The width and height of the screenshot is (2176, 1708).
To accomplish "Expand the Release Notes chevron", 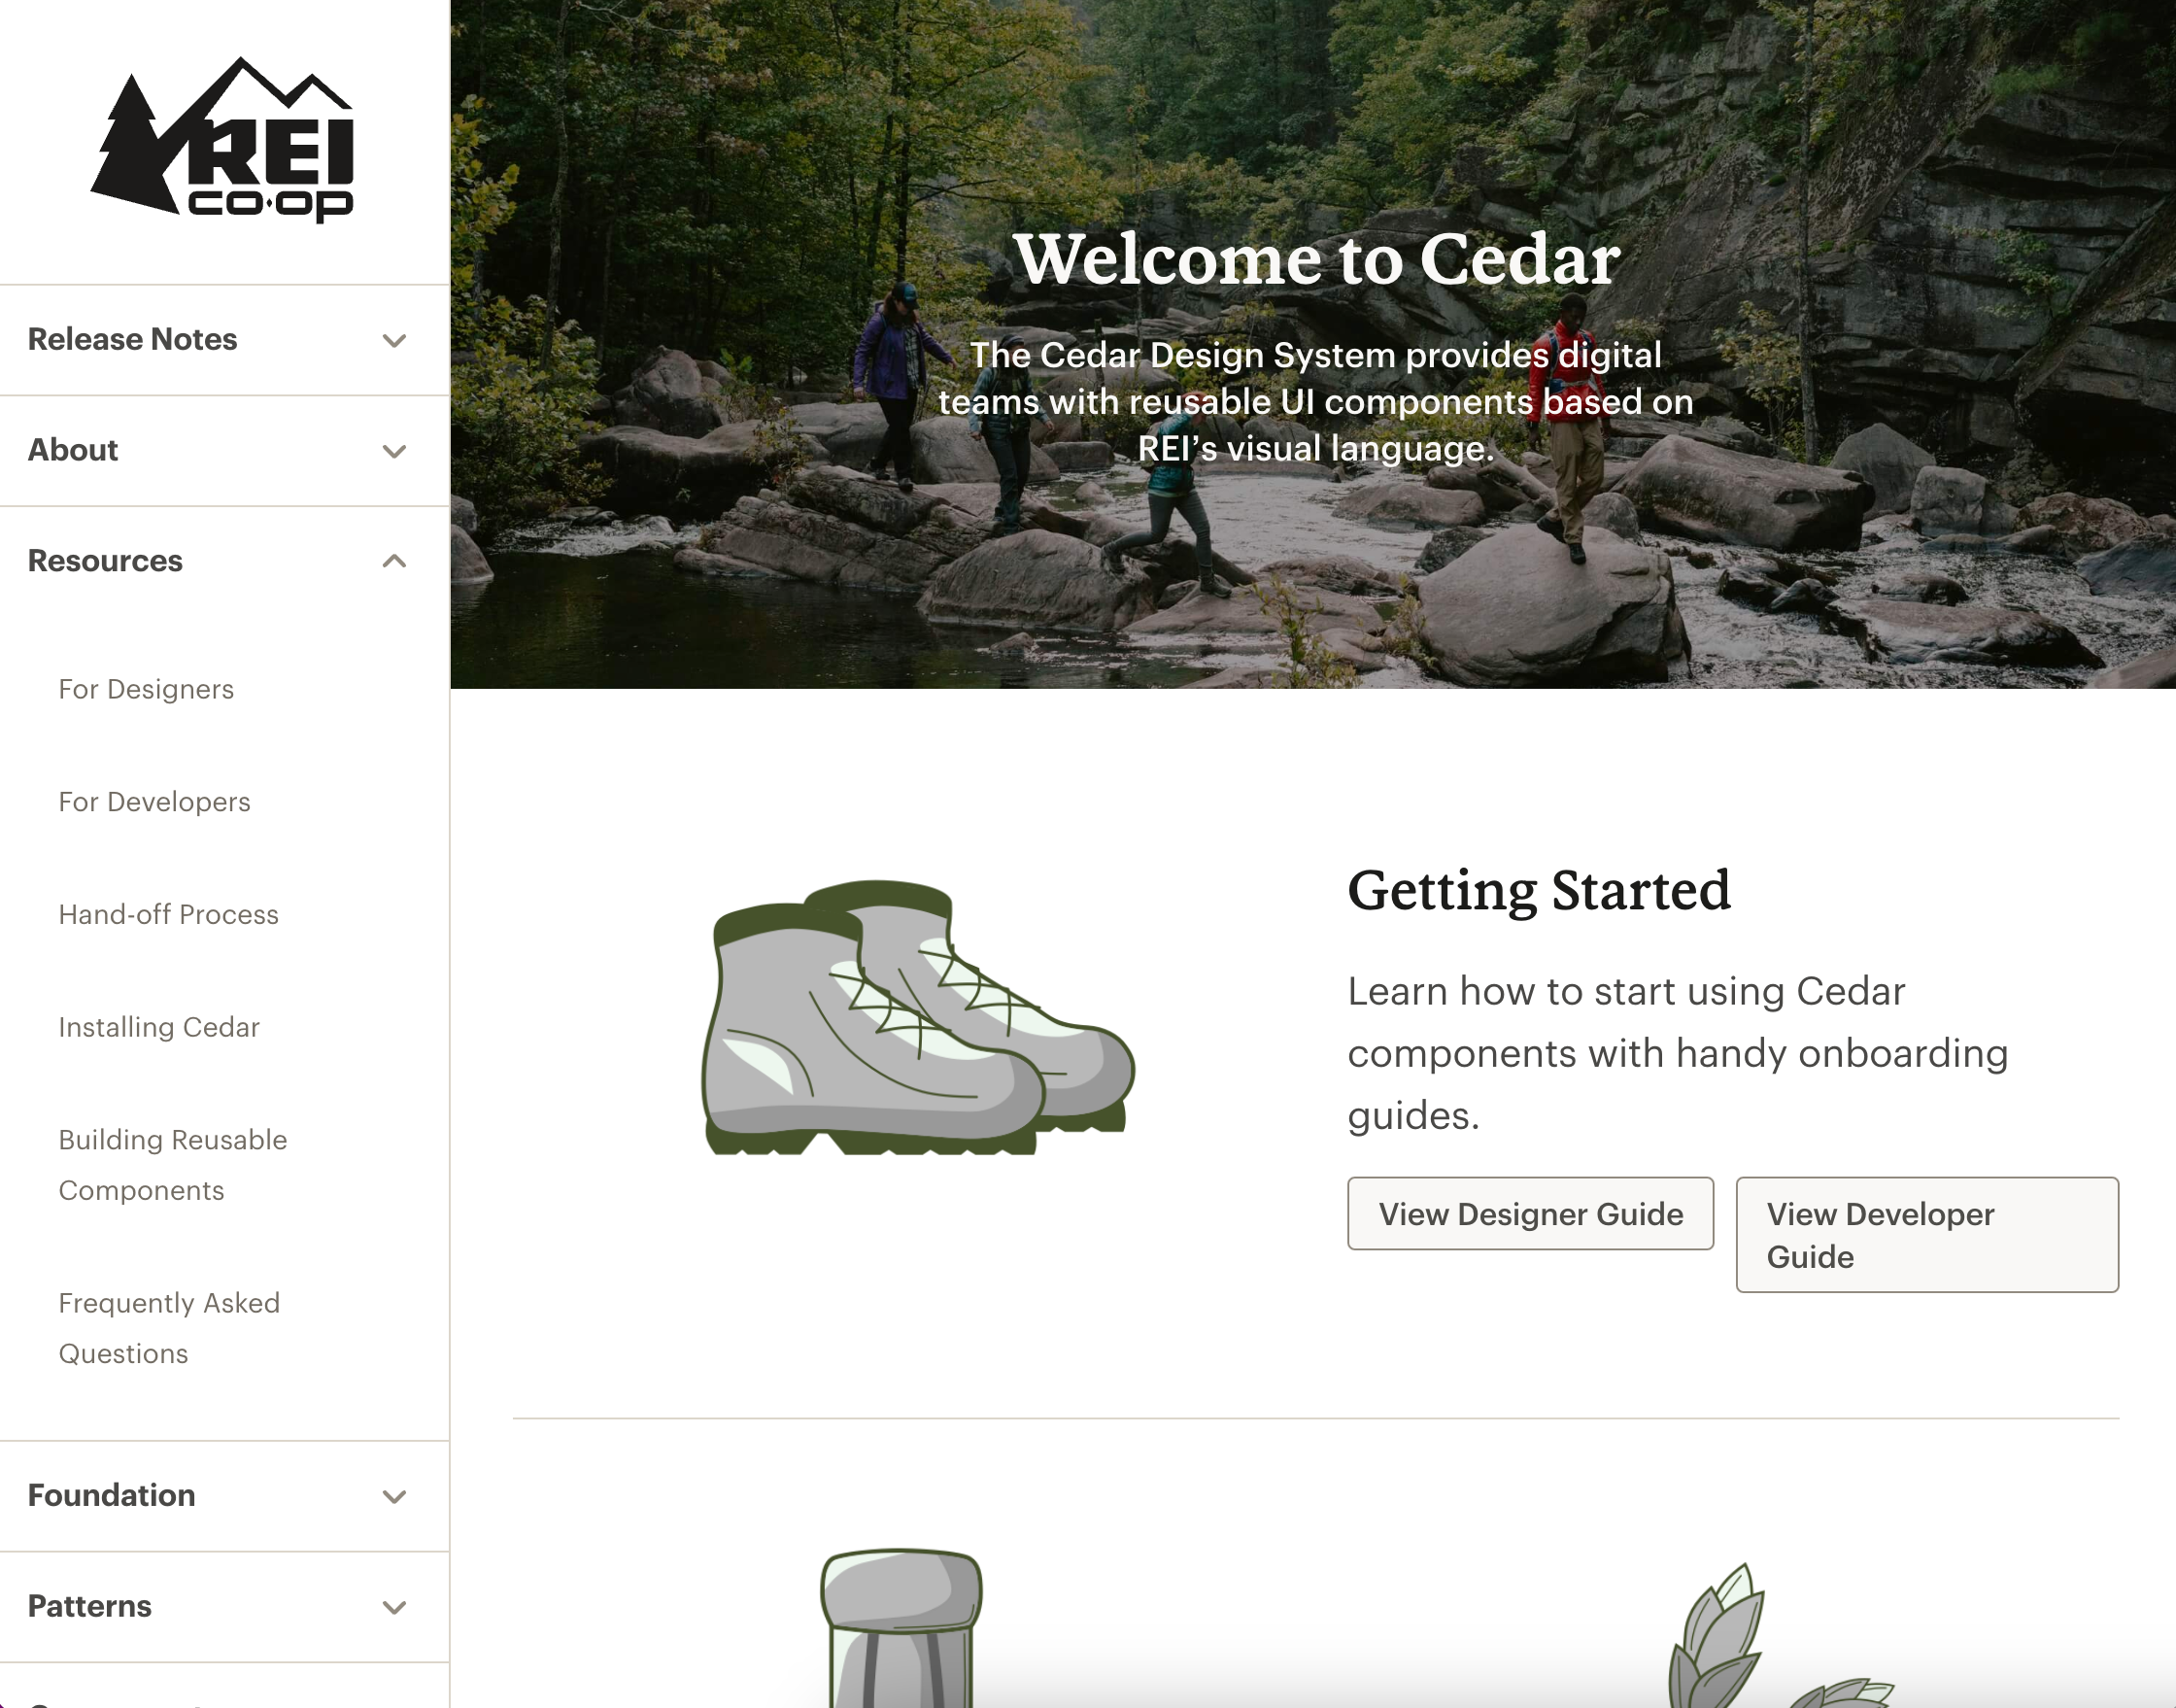I will click(x=395, y=341).
